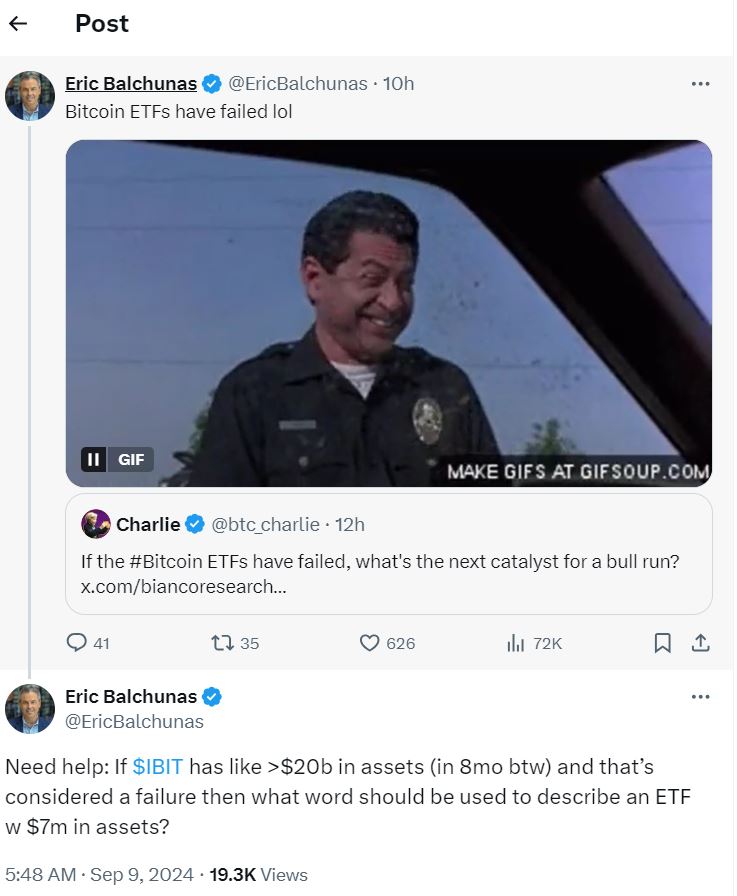737x896 pixels.
Task: Open more options on the first post
Action: pyautogui.click(x=700, y=84)
